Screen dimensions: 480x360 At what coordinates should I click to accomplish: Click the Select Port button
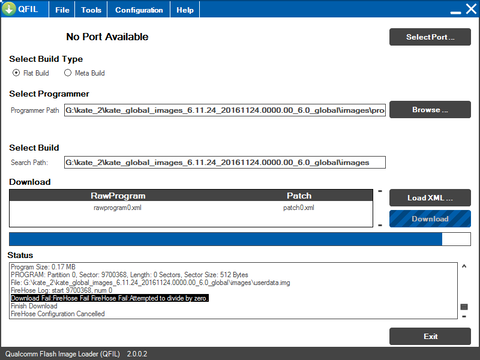(x=430, y=37)
